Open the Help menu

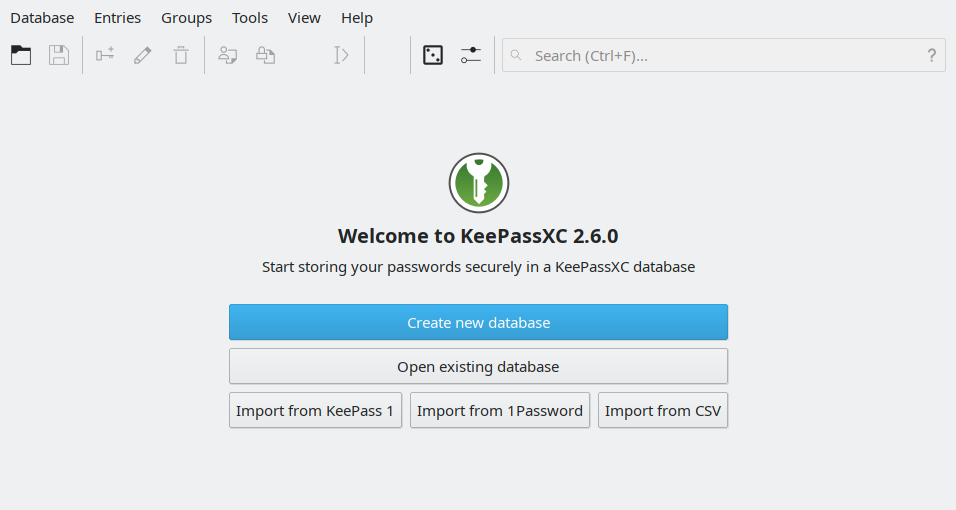[x=357, y=18]
